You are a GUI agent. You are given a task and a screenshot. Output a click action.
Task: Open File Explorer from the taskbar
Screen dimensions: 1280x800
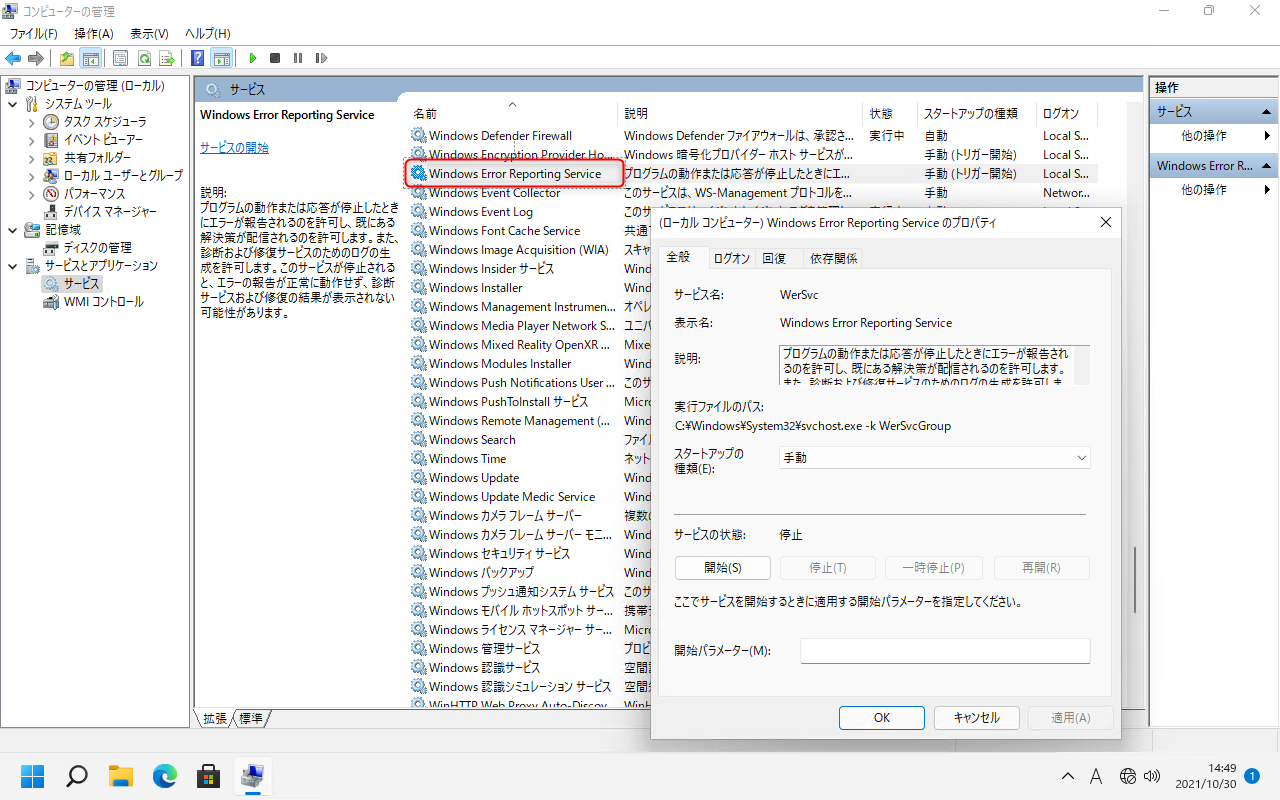coord(121,775)
